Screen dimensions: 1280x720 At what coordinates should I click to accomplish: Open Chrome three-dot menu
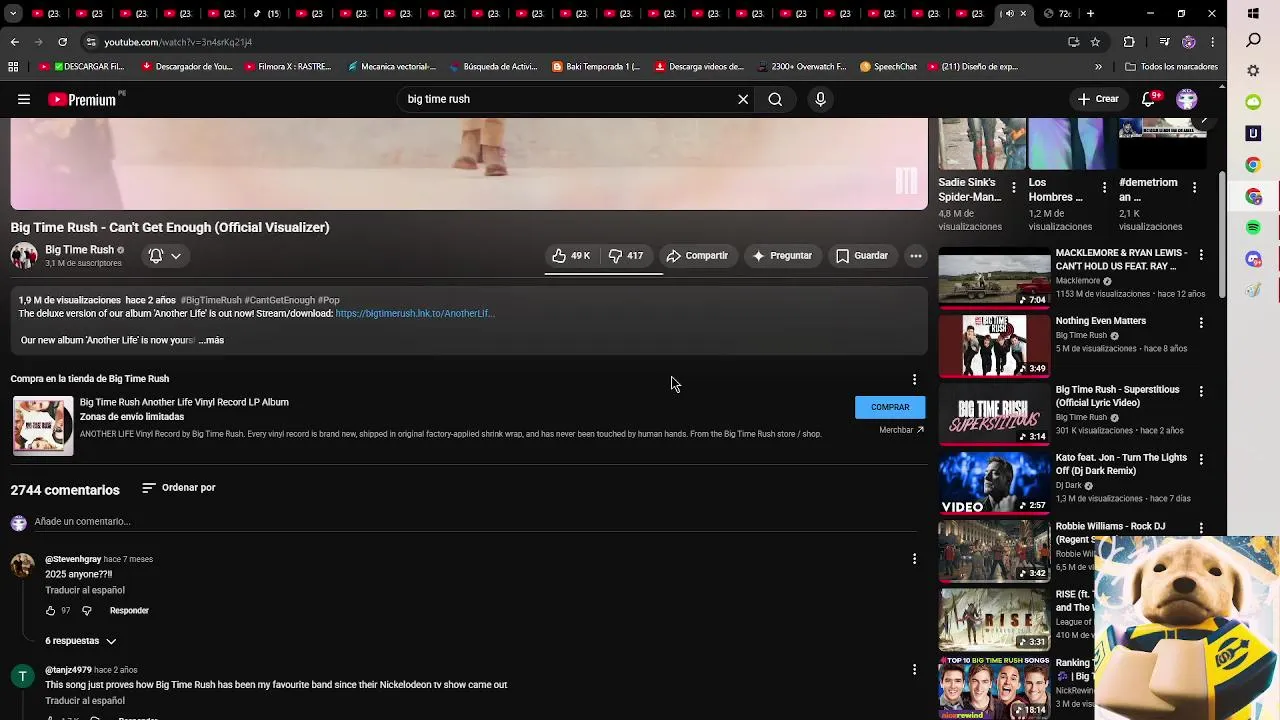pos(1213,42)
